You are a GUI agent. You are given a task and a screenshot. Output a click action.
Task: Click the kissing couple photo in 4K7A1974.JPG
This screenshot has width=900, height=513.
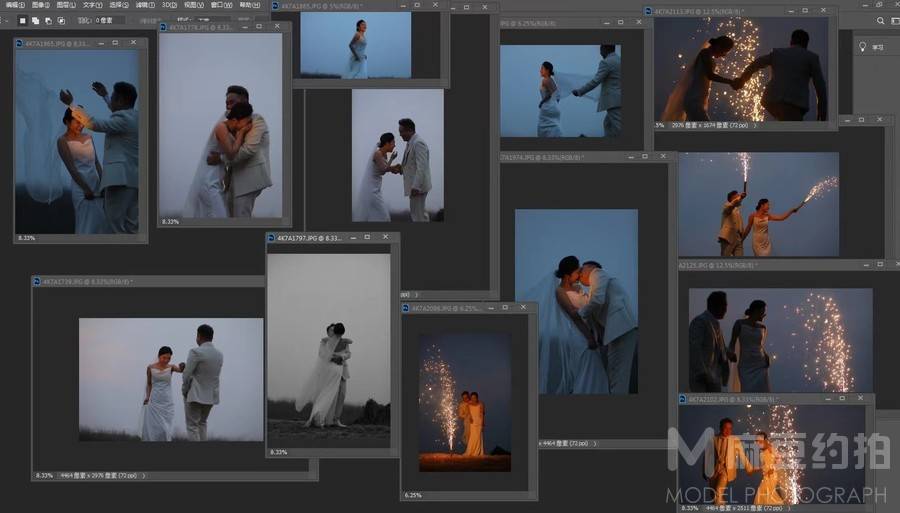click(x=576, y=302)
